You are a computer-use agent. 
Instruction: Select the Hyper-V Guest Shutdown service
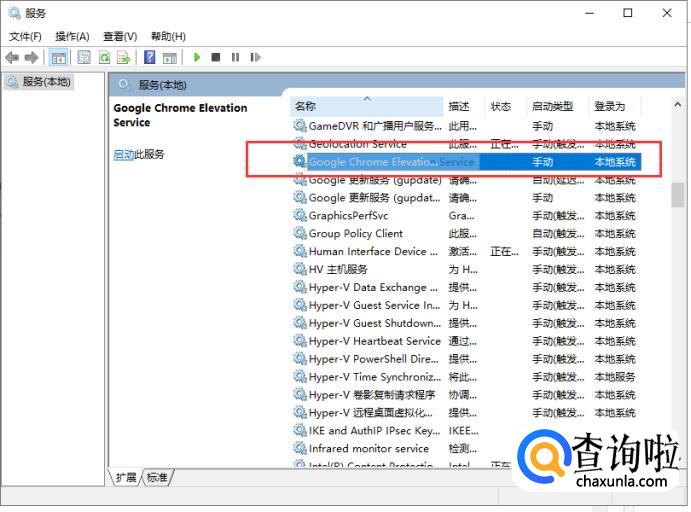click(x=466, y=323)
